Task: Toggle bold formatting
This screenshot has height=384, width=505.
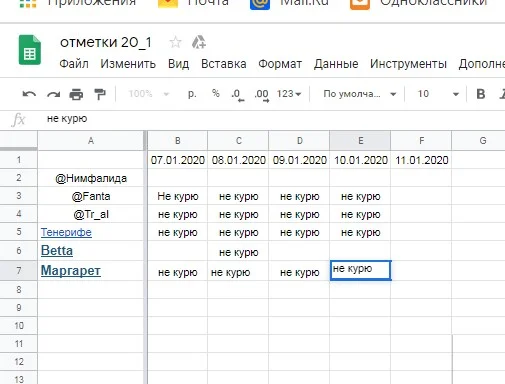Action: pyautogui.click(x=481, y=94)
